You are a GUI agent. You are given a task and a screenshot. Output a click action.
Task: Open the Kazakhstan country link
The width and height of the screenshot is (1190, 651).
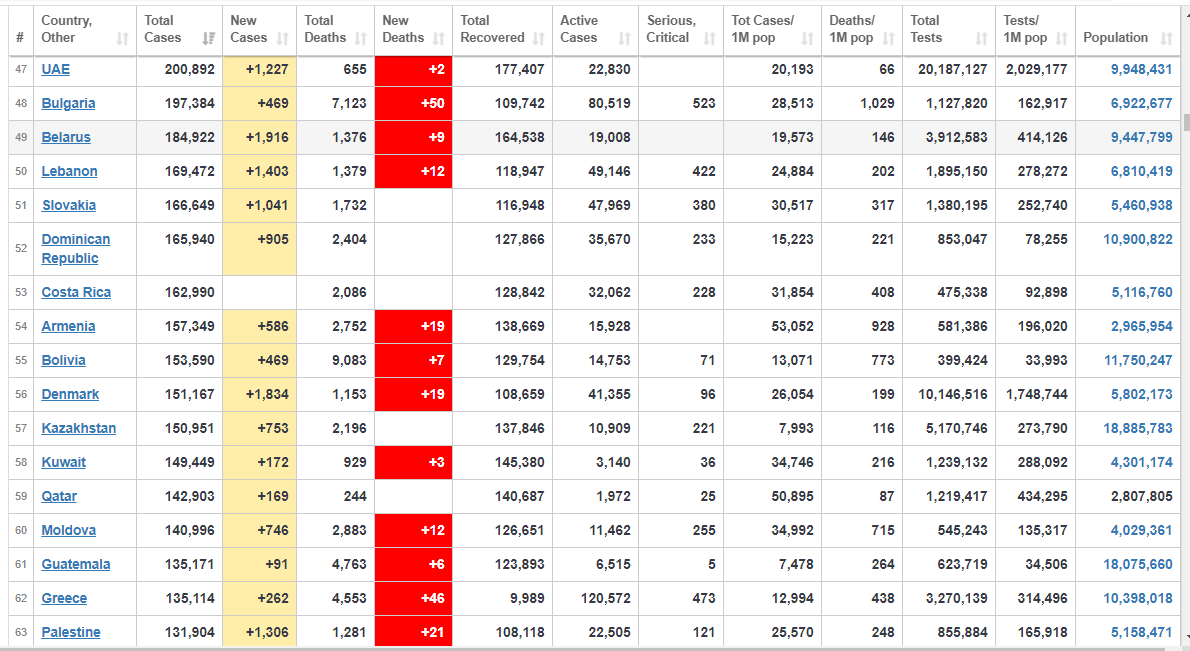coord(78,429)
